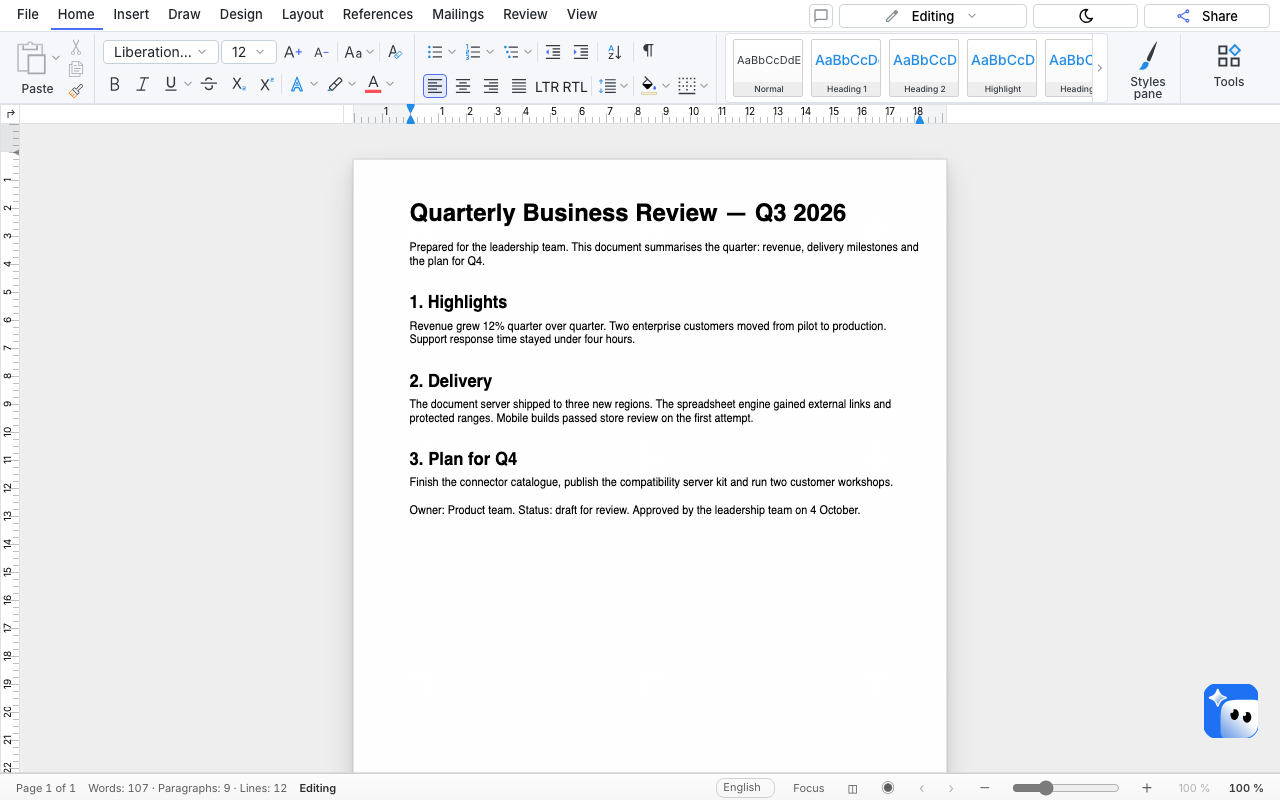This screenshot has height=800, width=1280.
Task: Expand the styles gallery arrow
Action: coord(1100,68)
